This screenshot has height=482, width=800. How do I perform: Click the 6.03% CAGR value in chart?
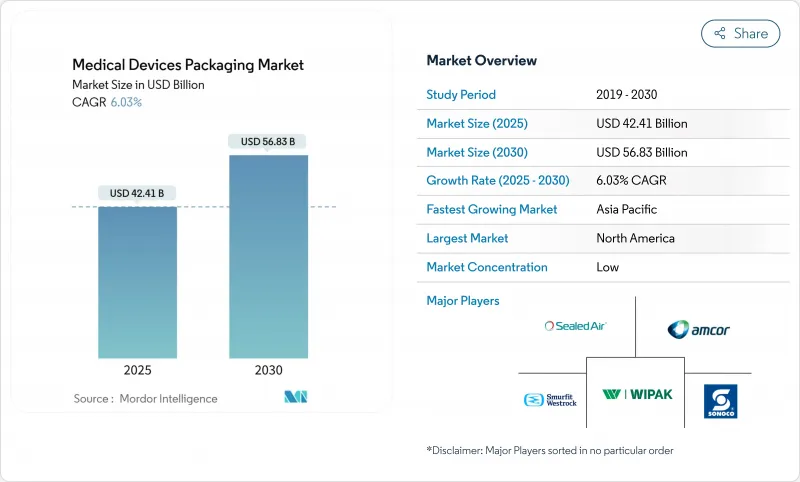coord(125,103)
